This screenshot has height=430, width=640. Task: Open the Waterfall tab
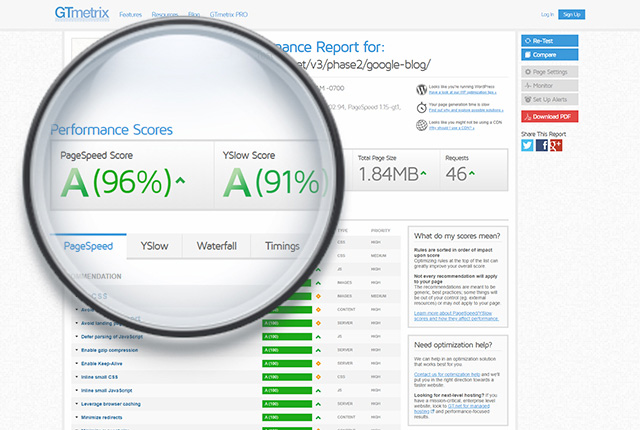[x=217, y=245]
